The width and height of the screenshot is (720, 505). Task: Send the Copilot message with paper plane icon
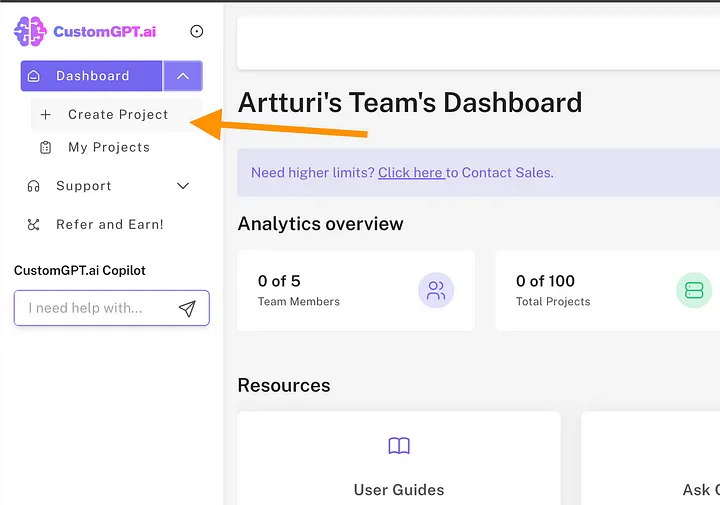click(187, 308)
